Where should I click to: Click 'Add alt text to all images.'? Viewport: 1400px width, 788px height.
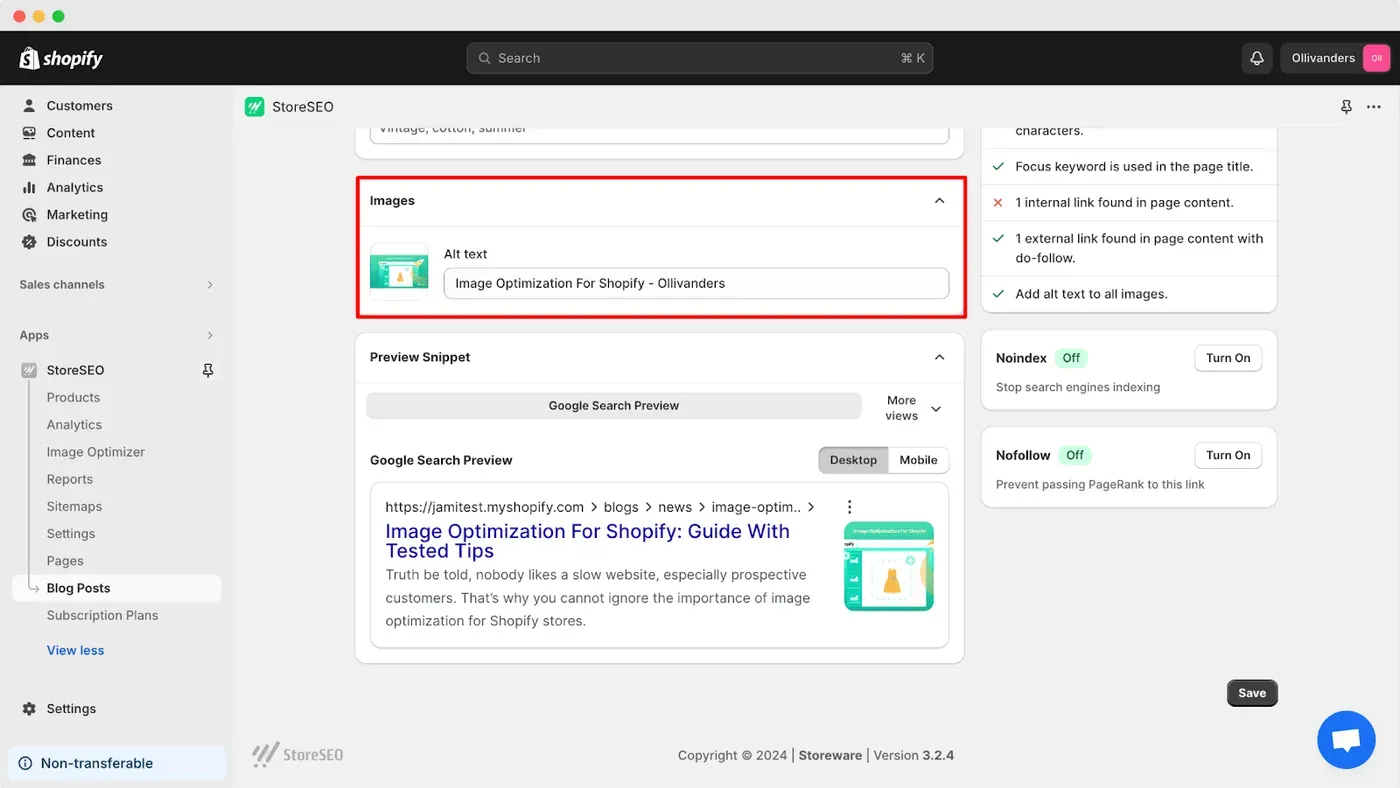pos(1091,294)
